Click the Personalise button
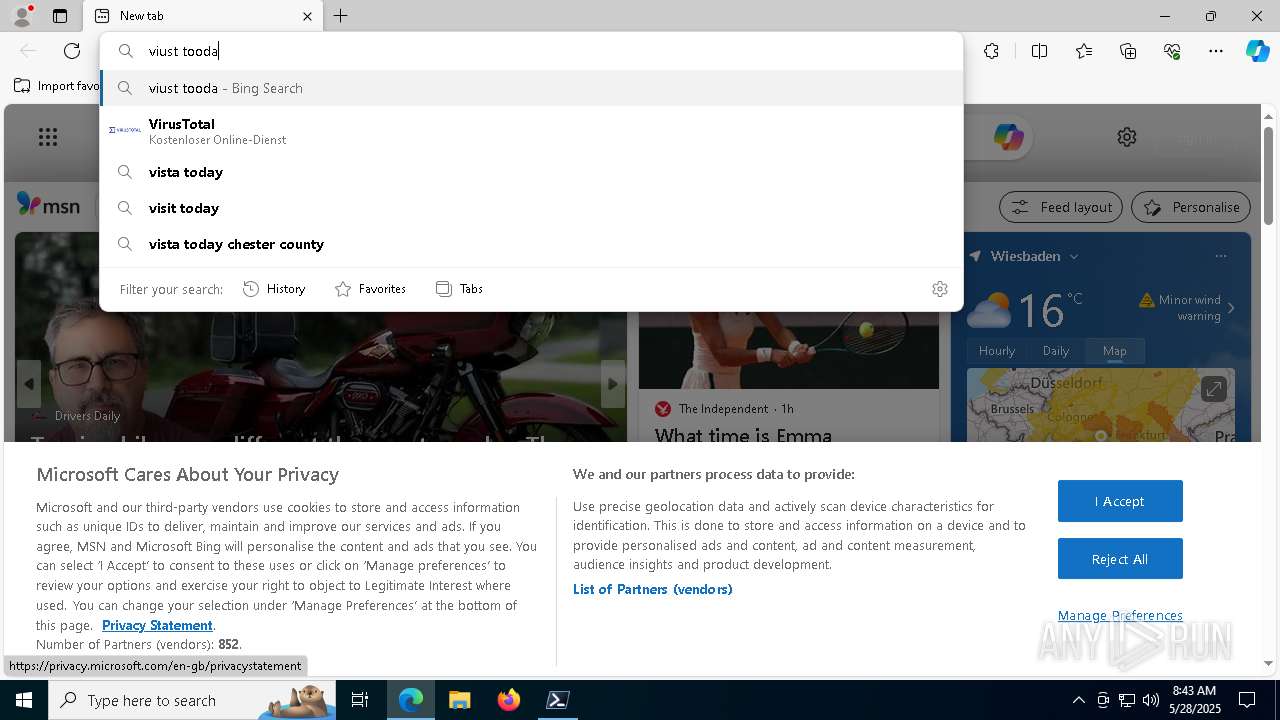Viewport: 1280px width, 720px height. point(1191,207)
